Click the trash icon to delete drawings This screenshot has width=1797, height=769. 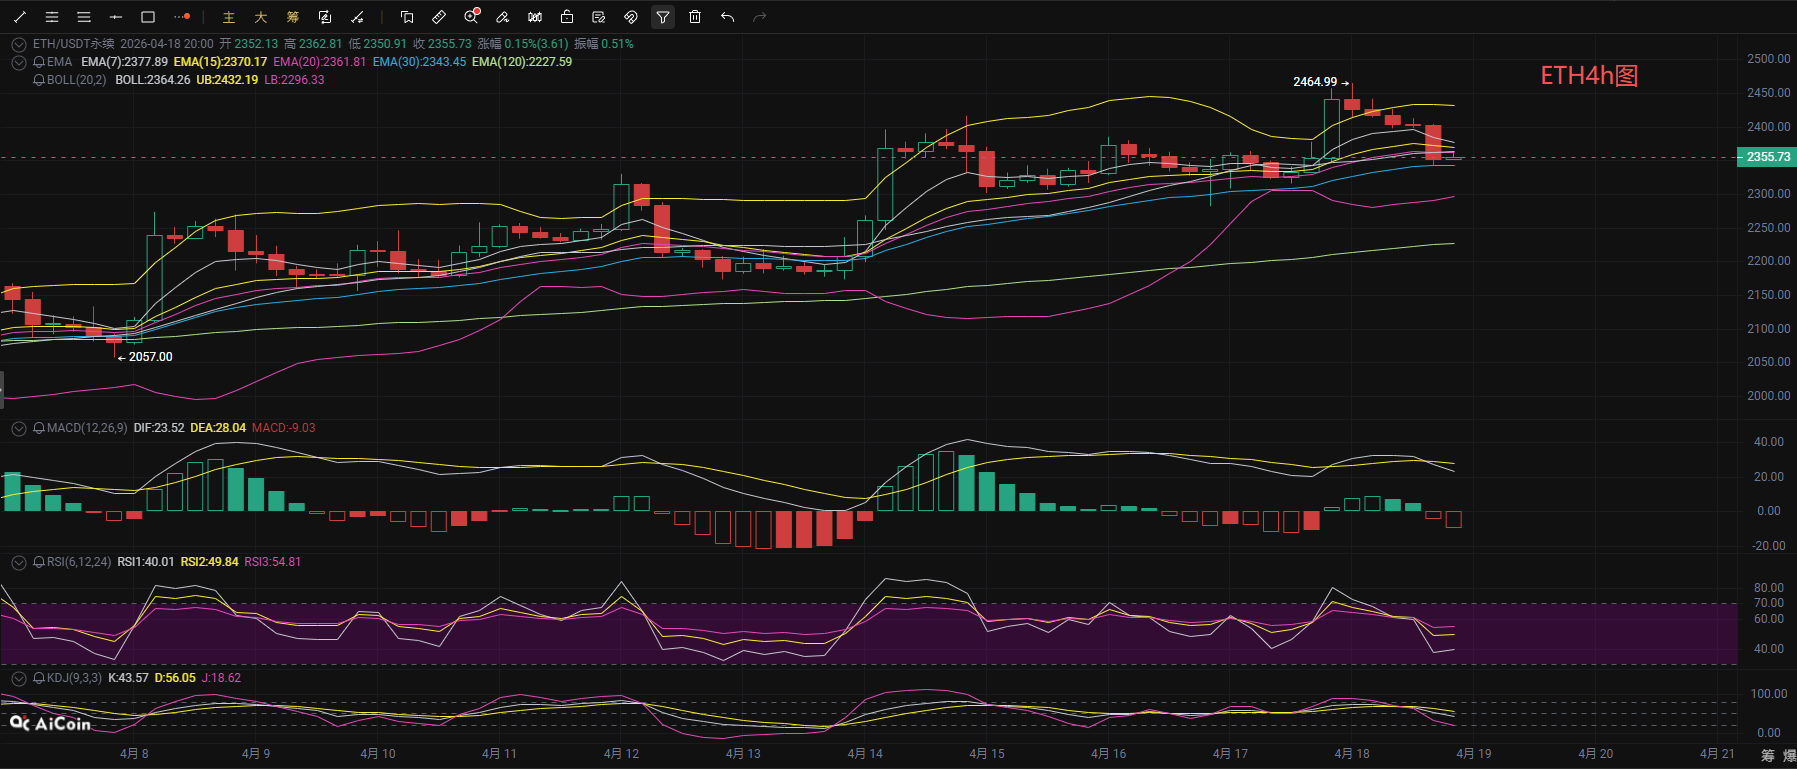(x=695, y=17)
